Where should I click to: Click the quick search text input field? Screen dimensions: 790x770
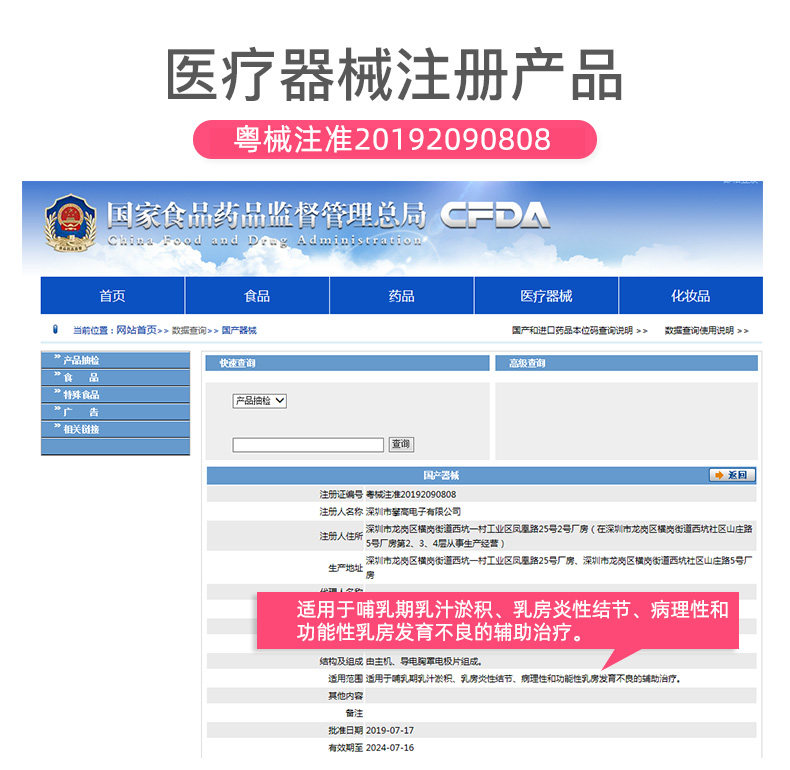308,444
